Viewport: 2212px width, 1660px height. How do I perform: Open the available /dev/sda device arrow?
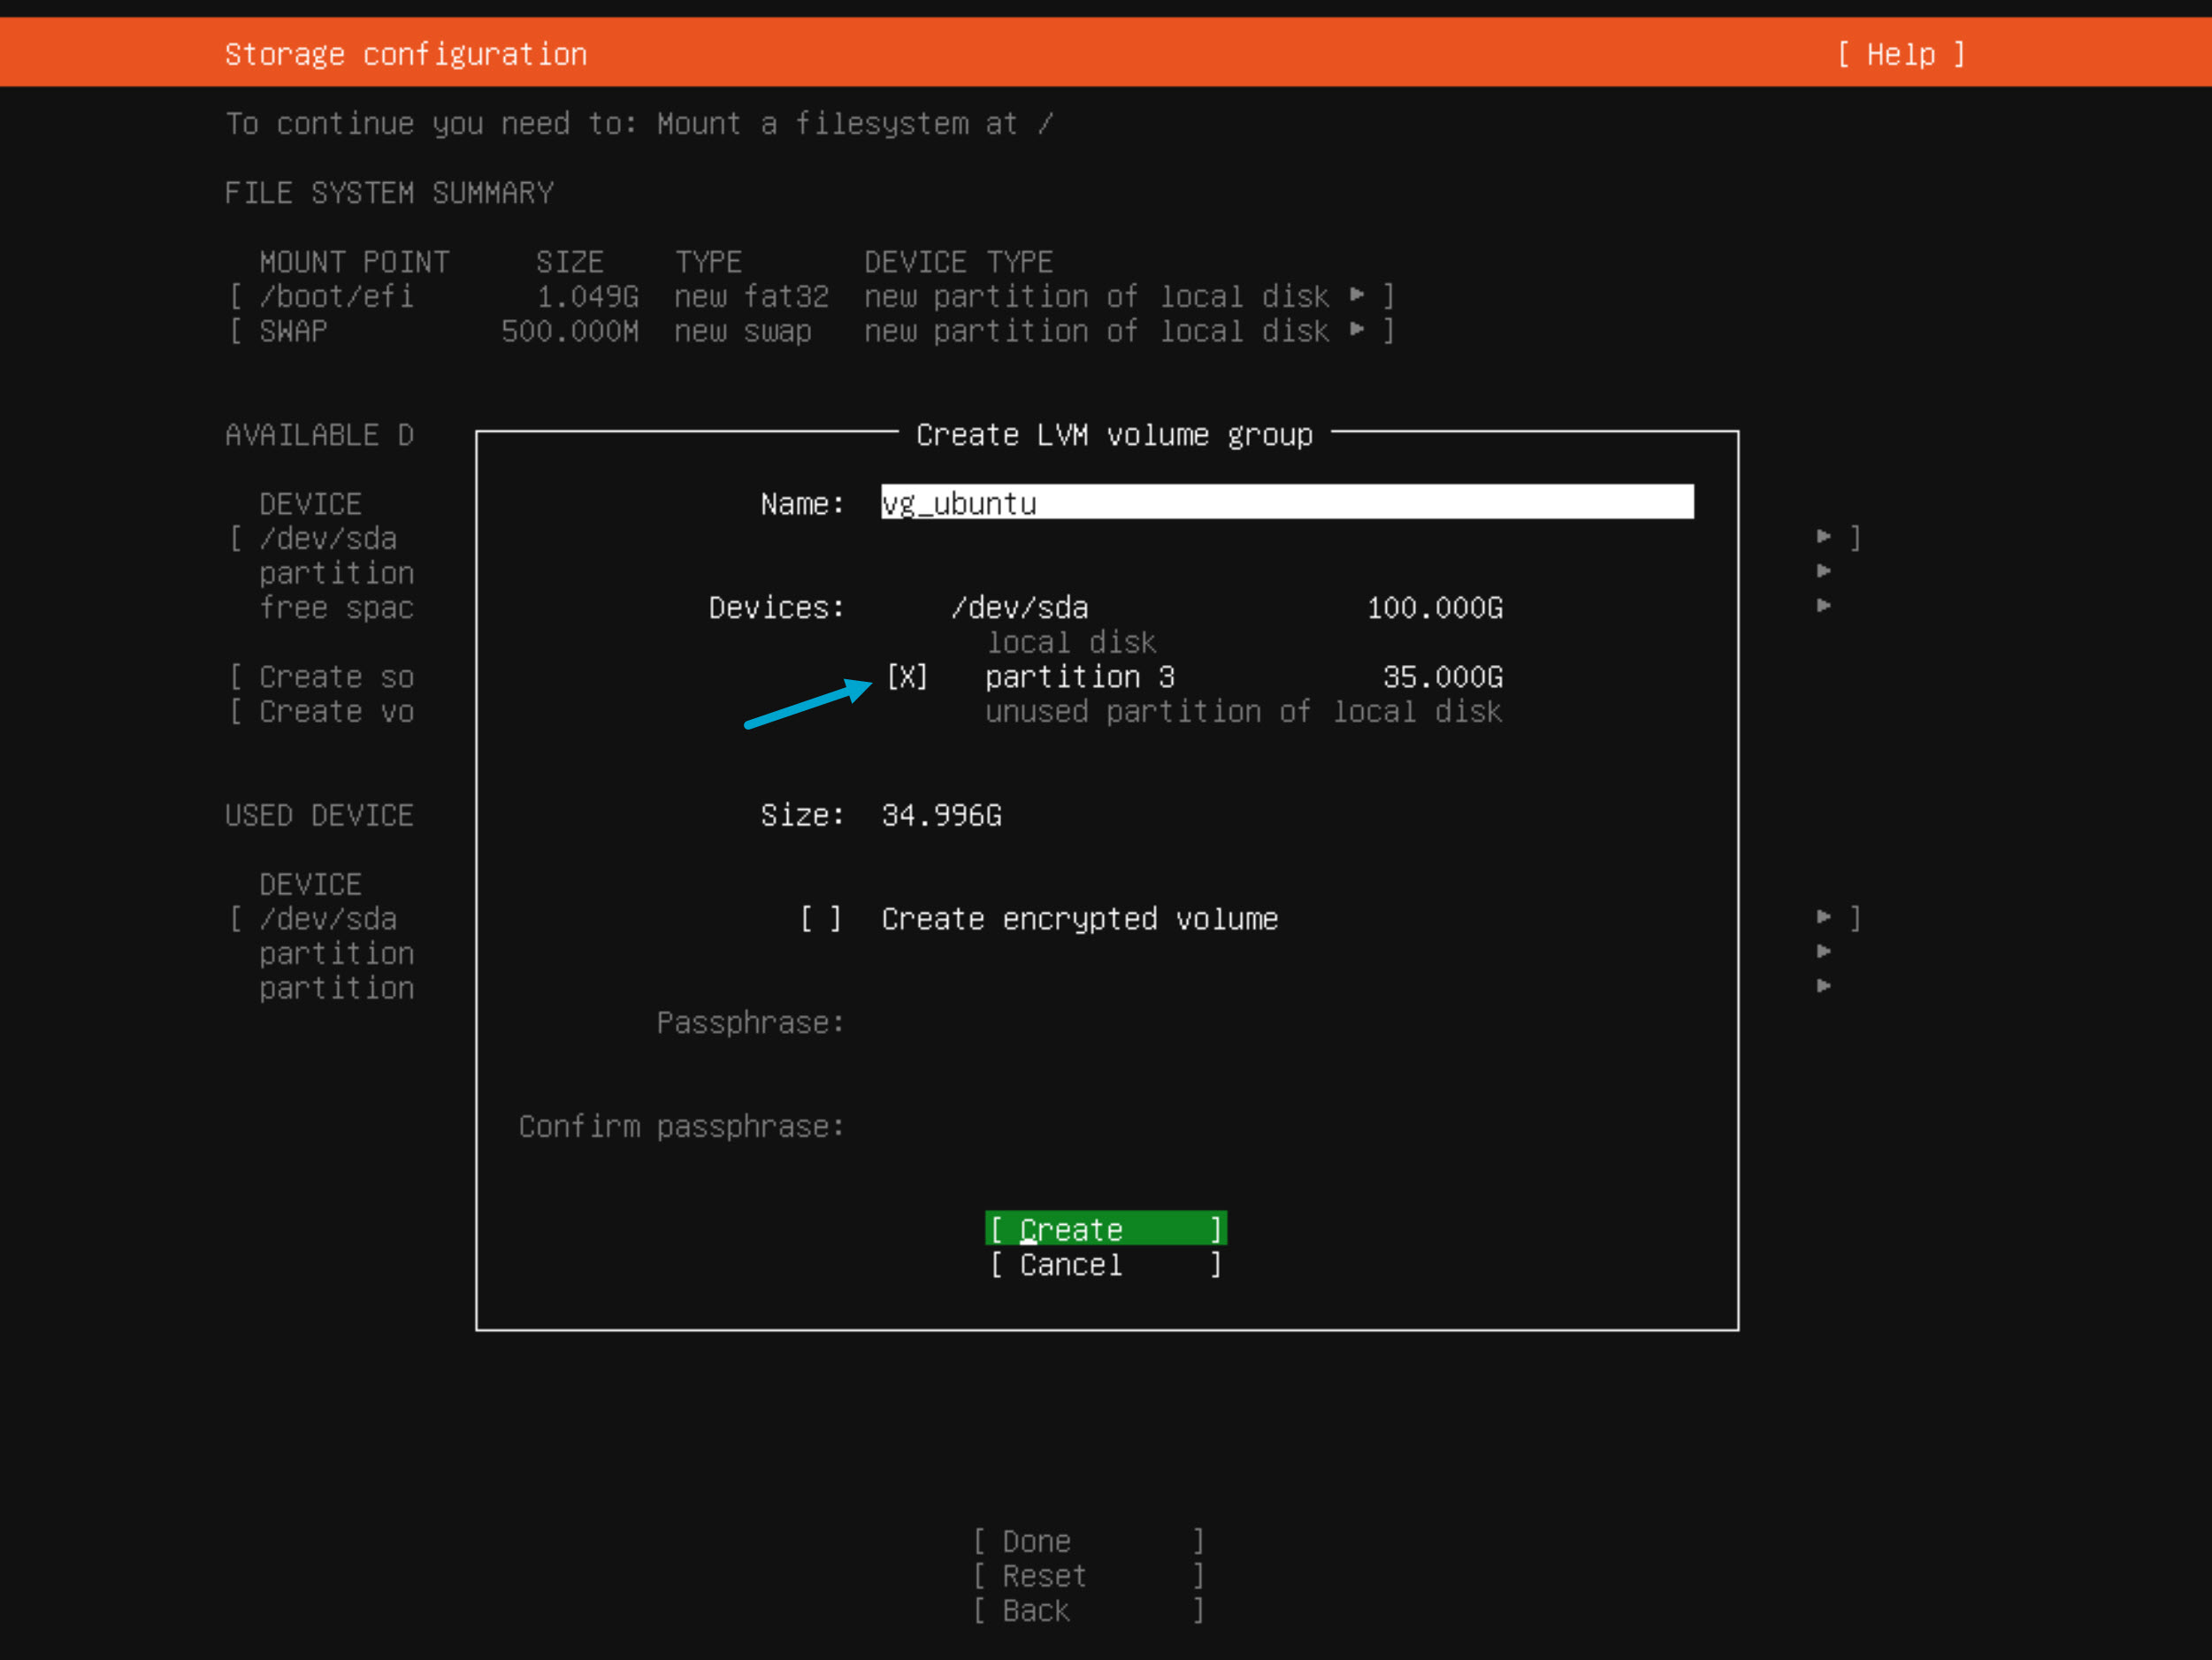[x=1823, y=537]
